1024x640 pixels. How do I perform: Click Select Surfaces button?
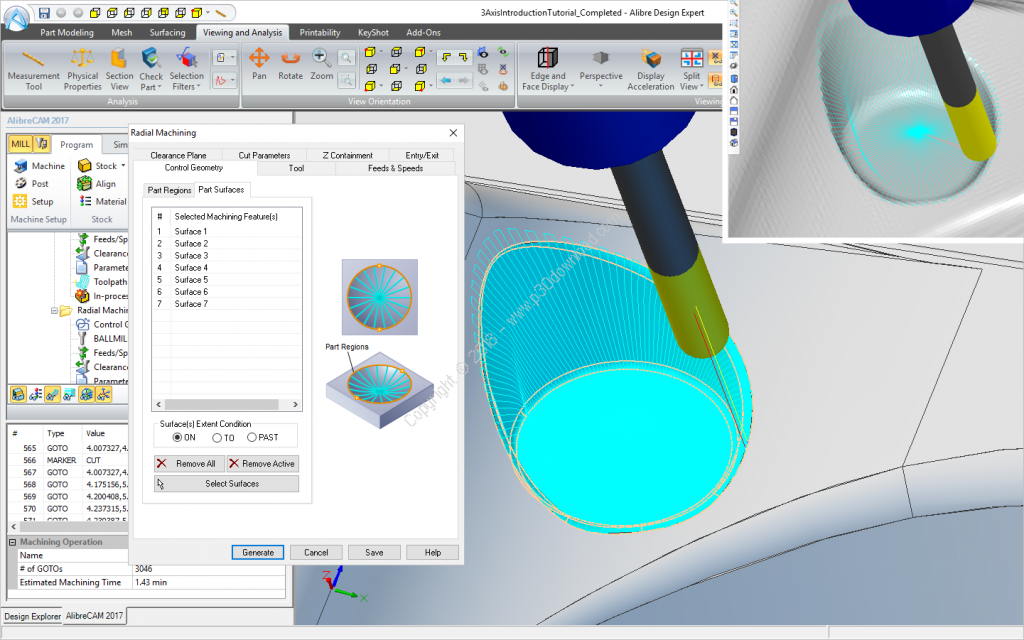(x=226, y=484)
